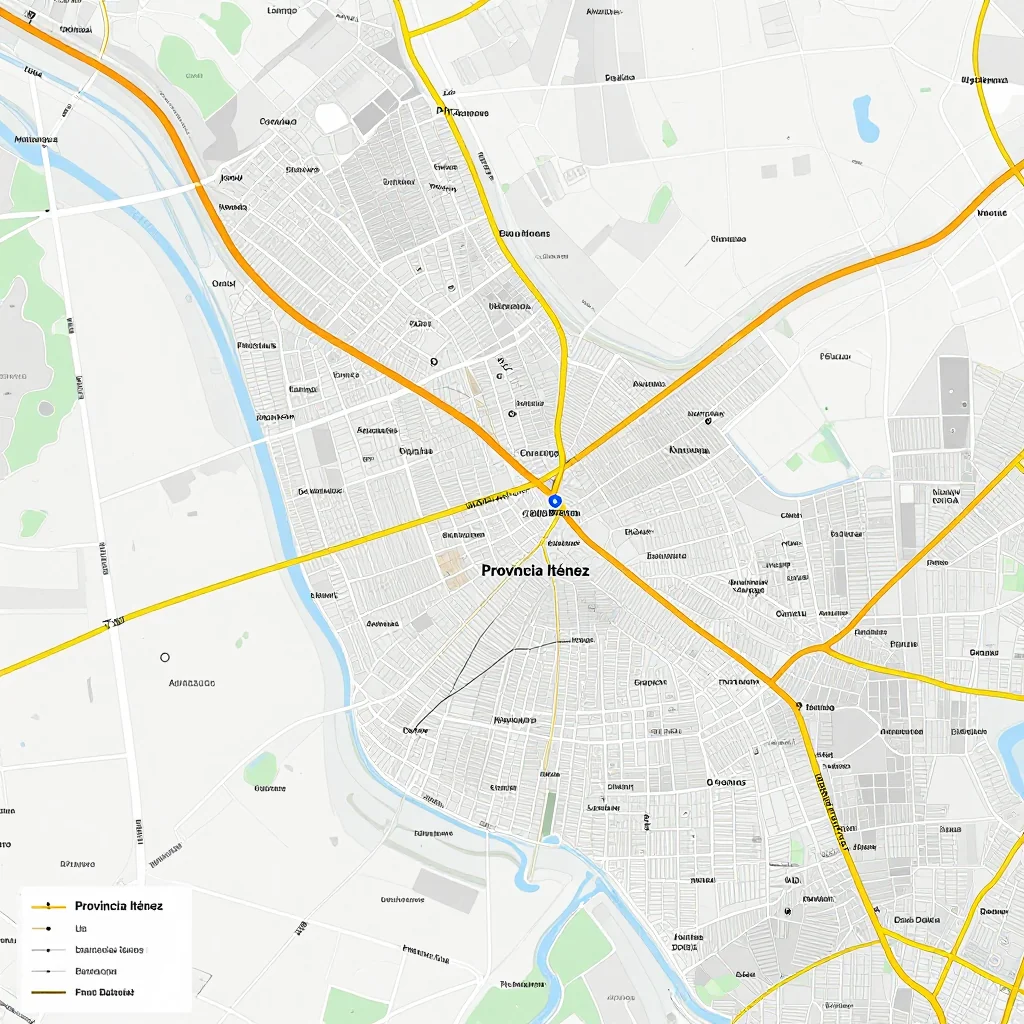This screenshot has height=1024, width=1024.
Task: Click the fourth gray legend line symbol
Action: (48, 971)
